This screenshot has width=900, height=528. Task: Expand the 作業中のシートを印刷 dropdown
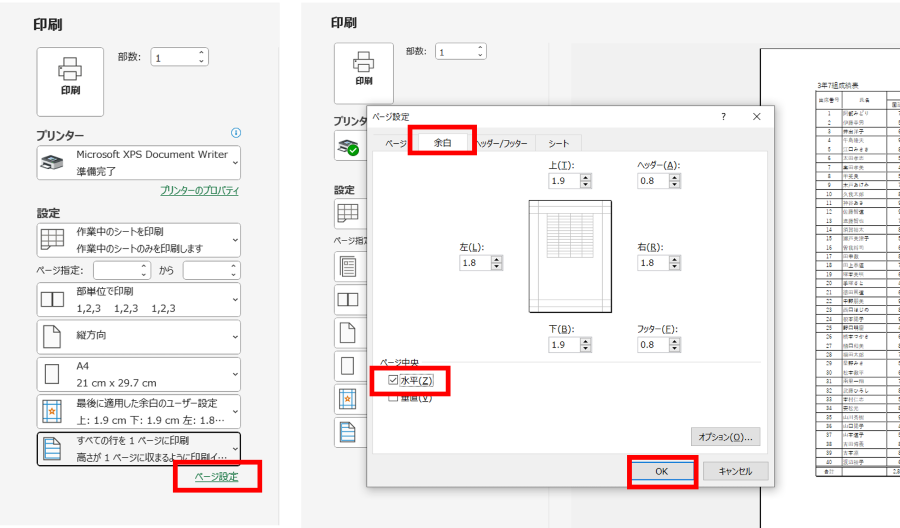click(x=138, y=240)
